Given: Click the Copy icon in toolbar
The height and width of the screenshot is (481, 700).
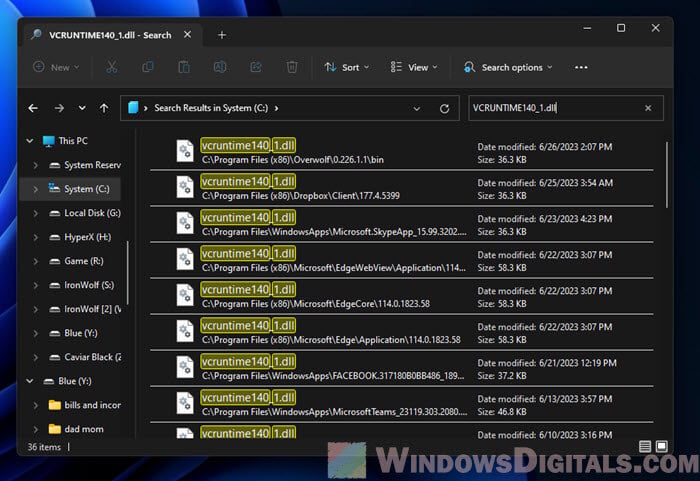Looking at the screenshot, I should point(148,67).
